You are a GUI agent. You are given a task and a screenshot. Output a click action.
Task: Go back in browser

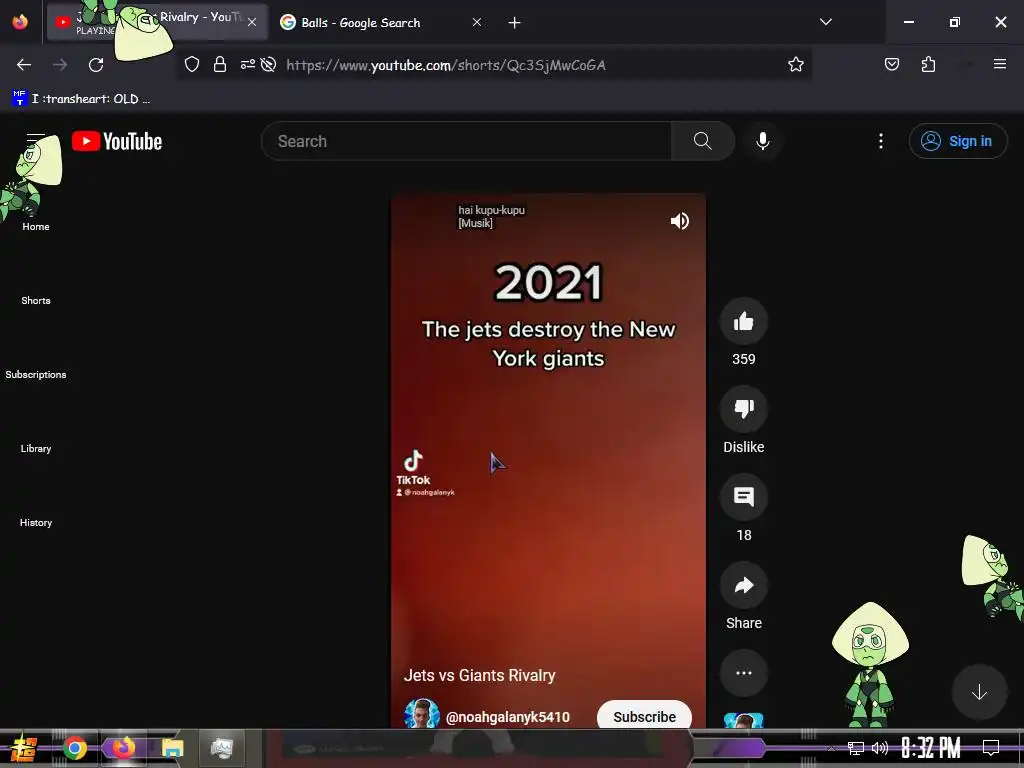24,65
